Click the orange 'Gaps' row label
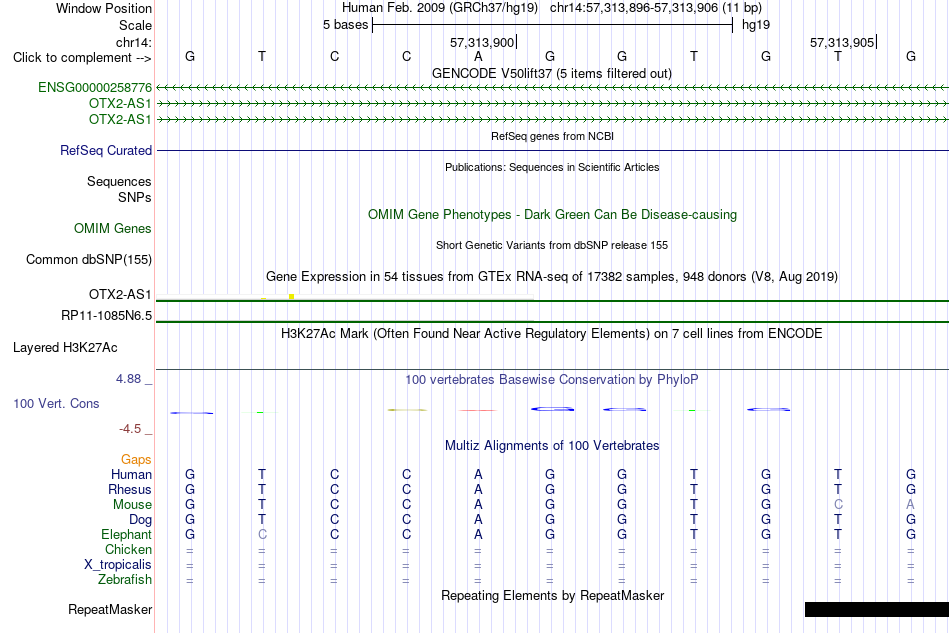The height and width of the screenshot is (633, 950). point(136,460)
